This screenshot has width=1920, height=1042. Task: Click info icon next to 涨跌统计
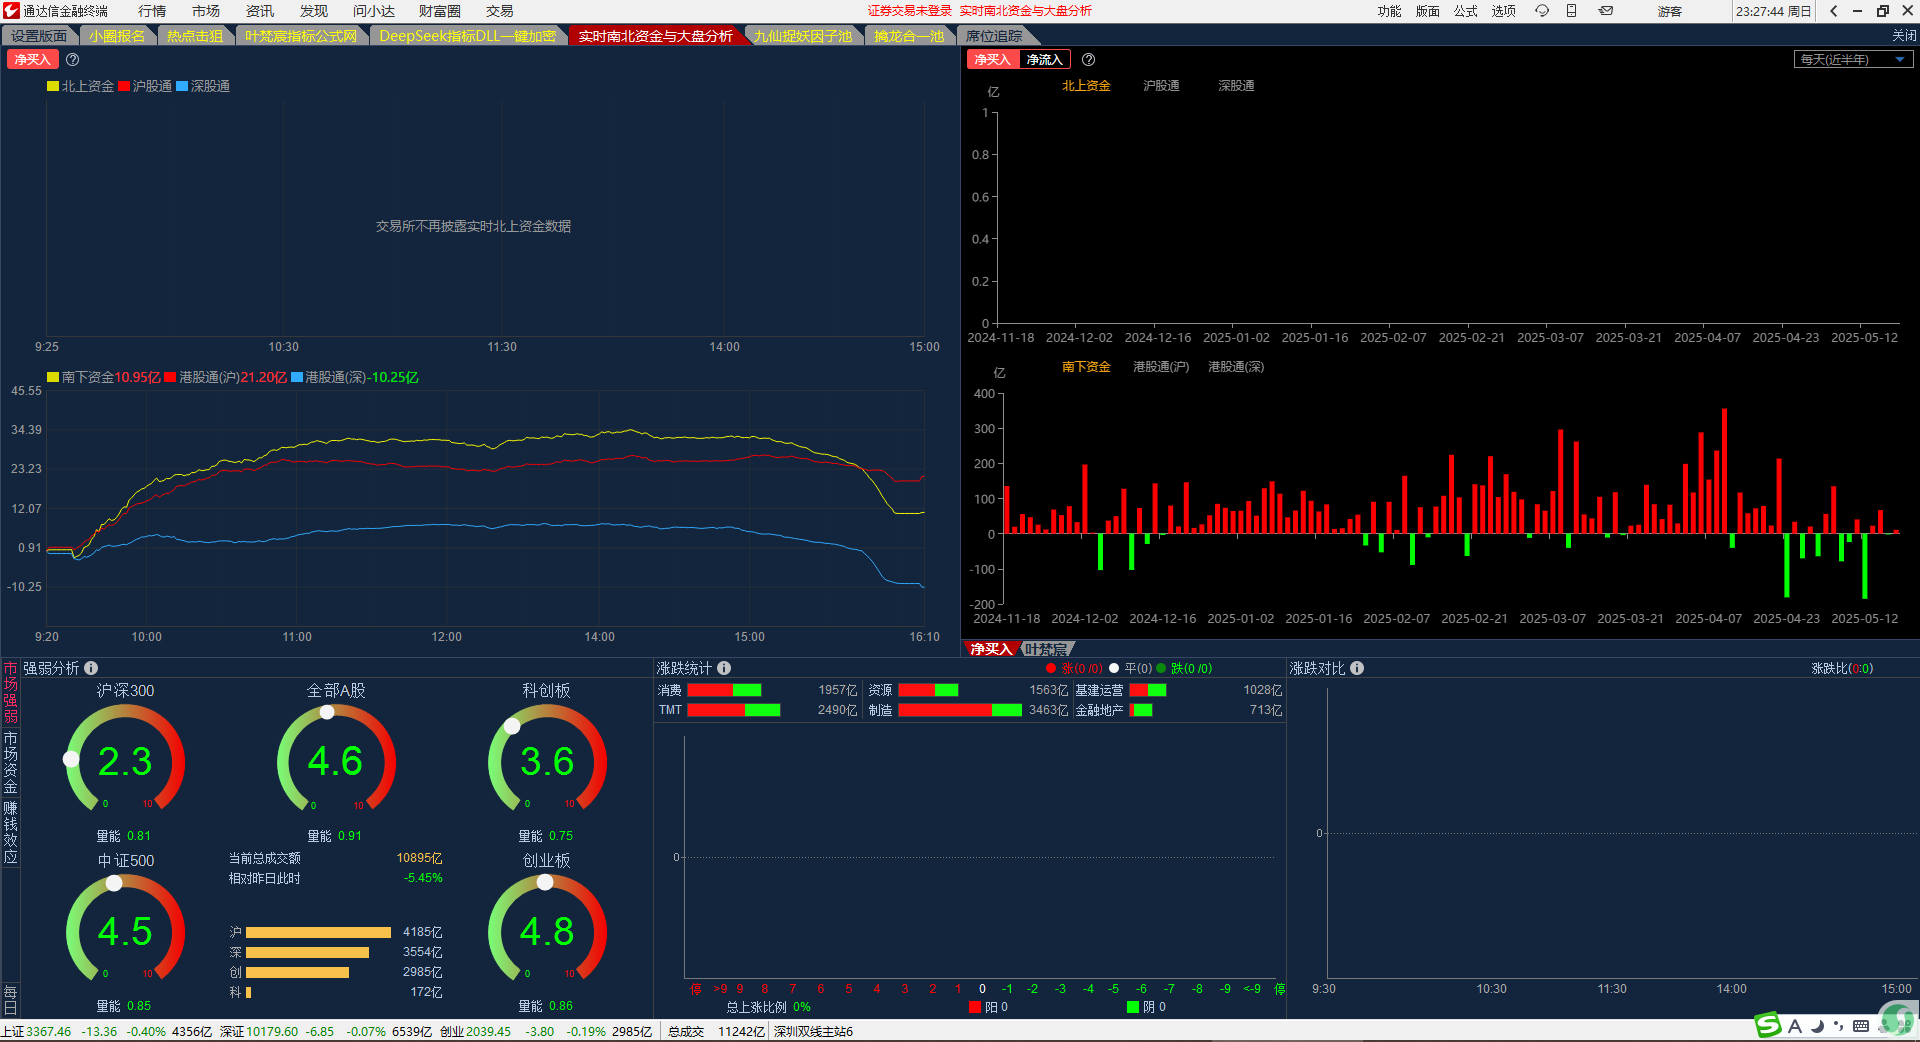(x=724, y=668)
